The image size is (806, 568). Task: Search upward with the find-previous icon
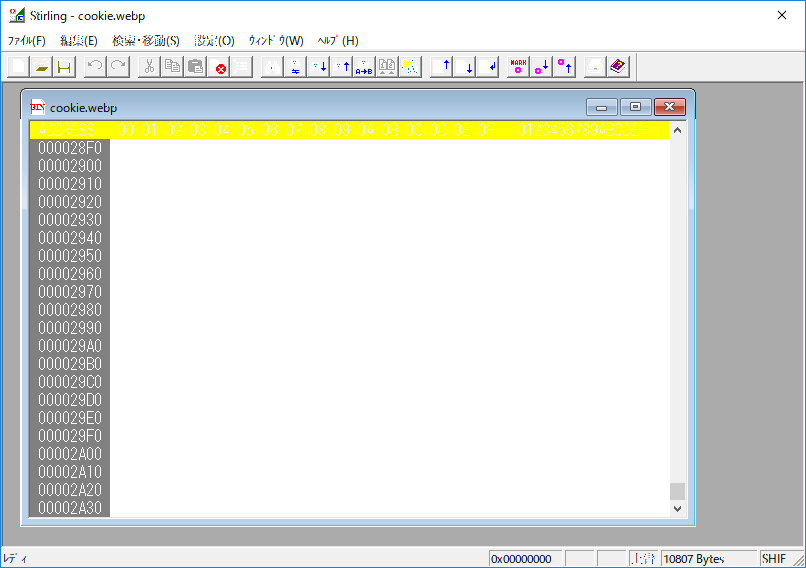(341, 67)
